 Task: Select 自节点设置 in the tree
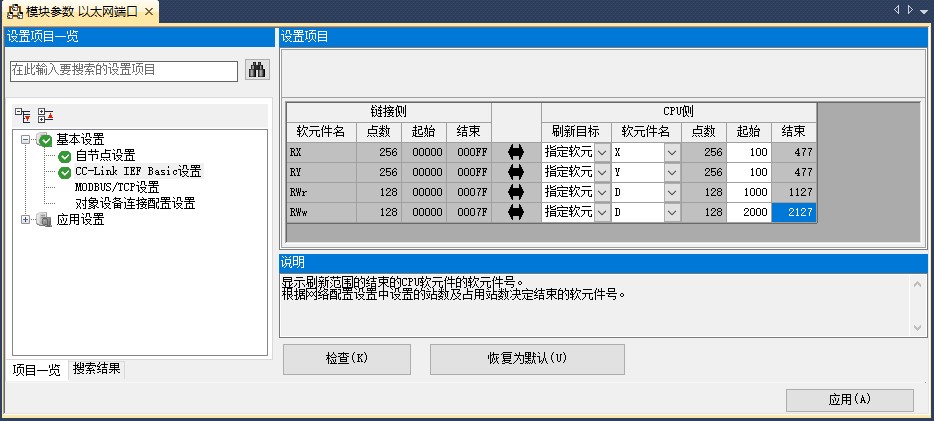105,157
